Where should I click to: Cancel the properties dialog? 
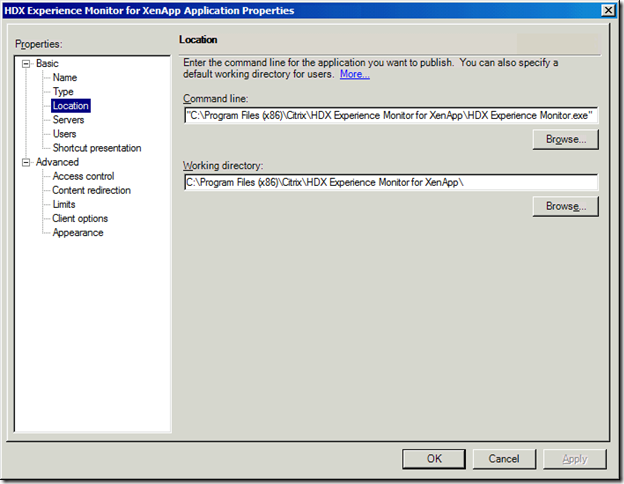[x=504, y=459]
